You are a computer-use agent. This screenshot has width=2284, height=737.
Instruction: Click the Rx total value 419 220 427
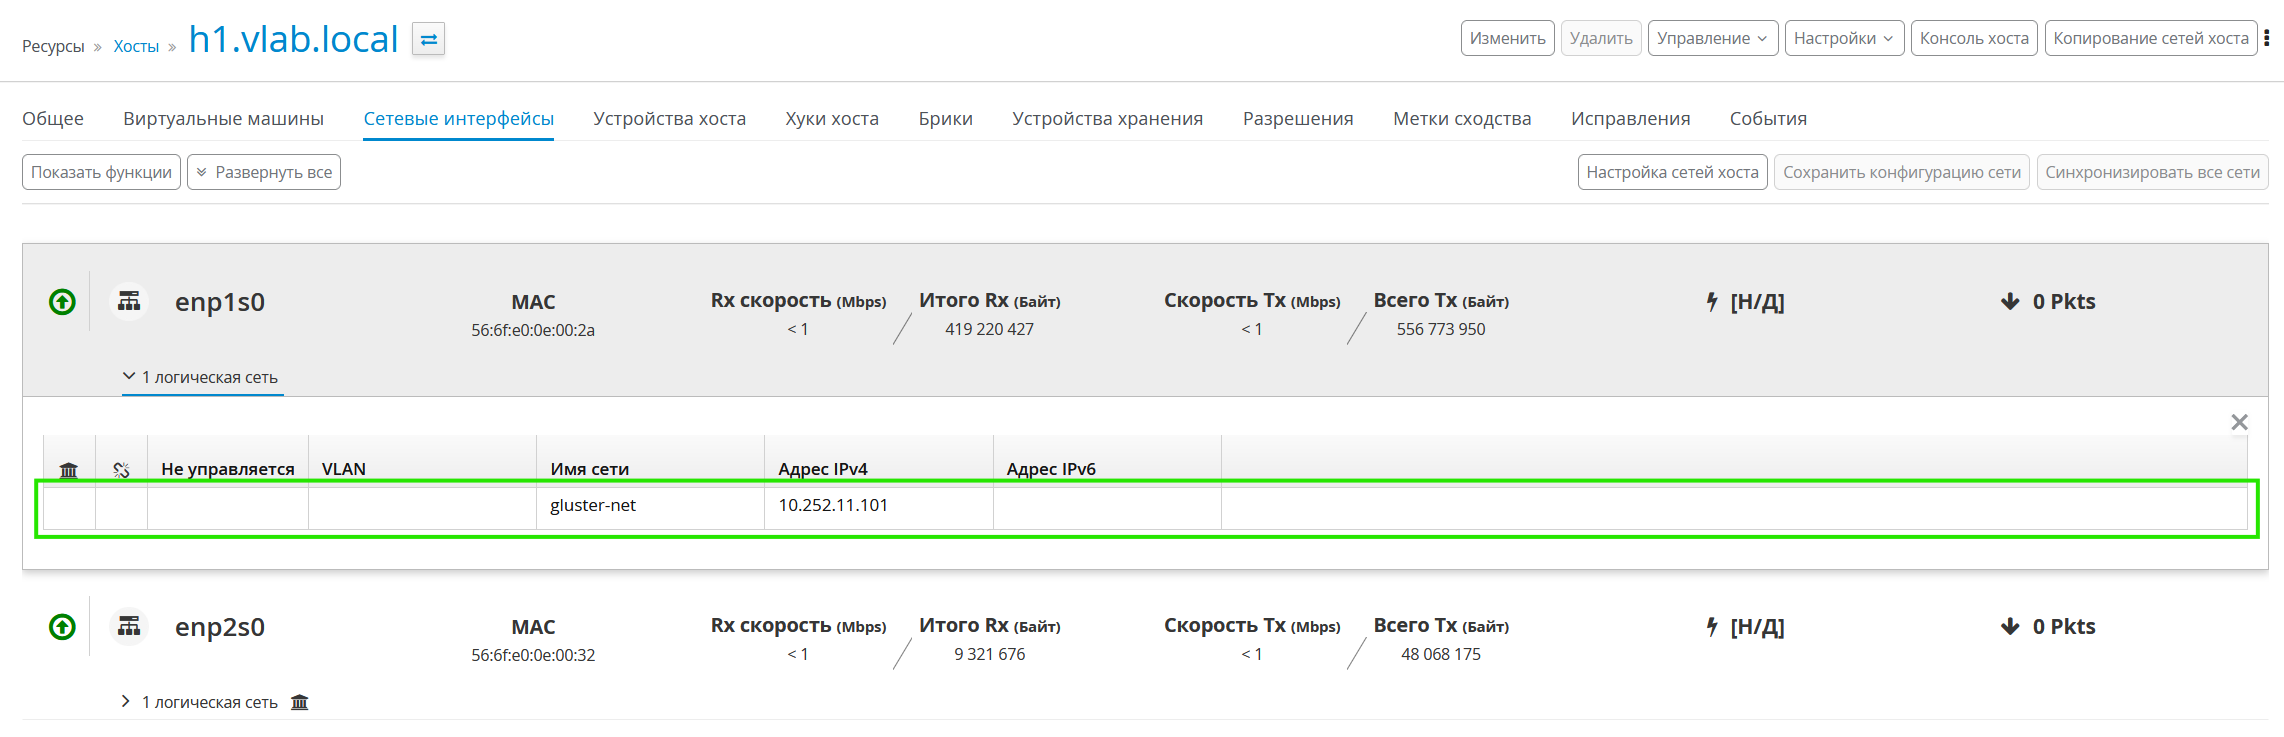(990, 329)
